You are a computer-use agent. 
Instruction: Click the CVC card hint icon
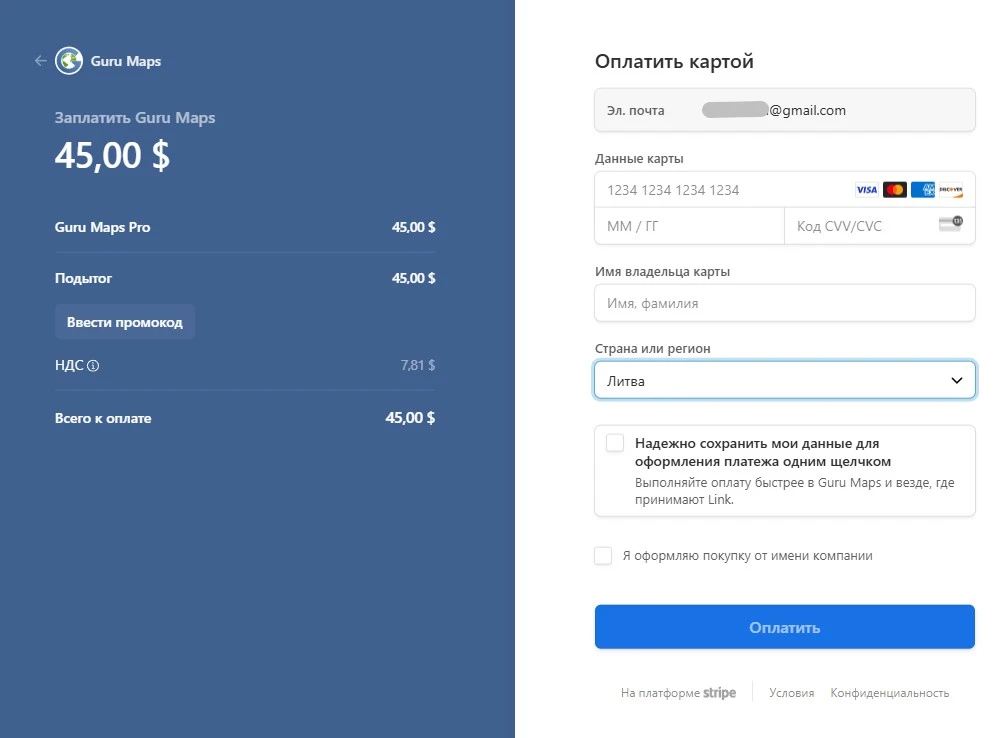951,223
